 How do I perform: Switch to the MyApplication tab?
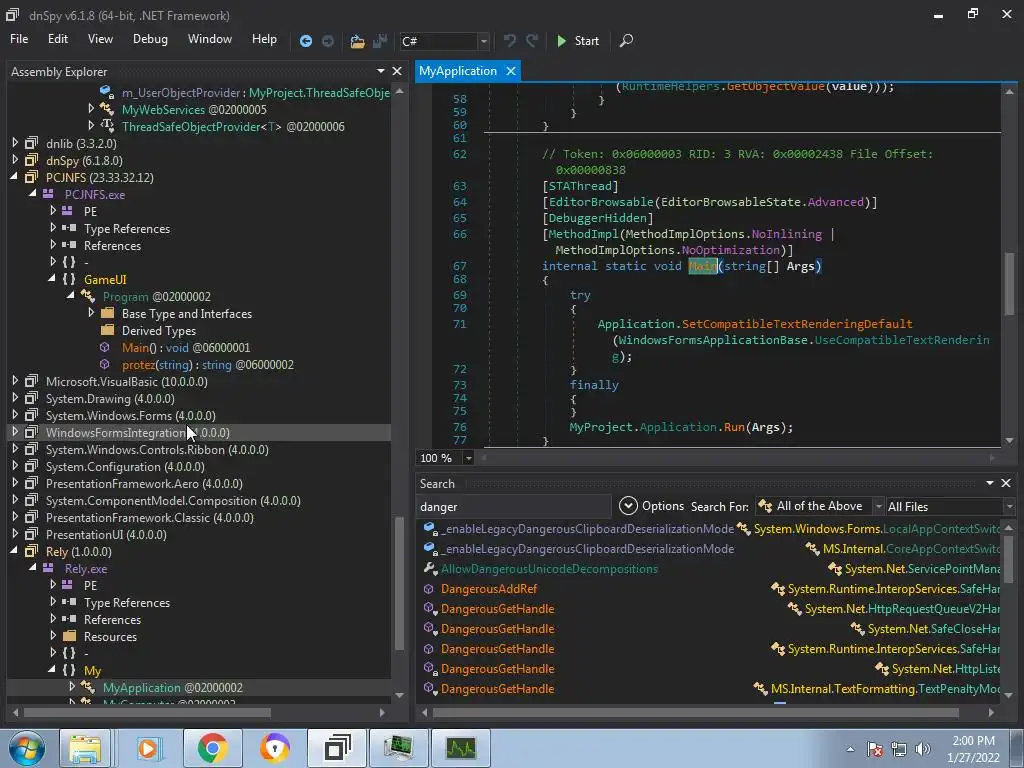[458, 71]
